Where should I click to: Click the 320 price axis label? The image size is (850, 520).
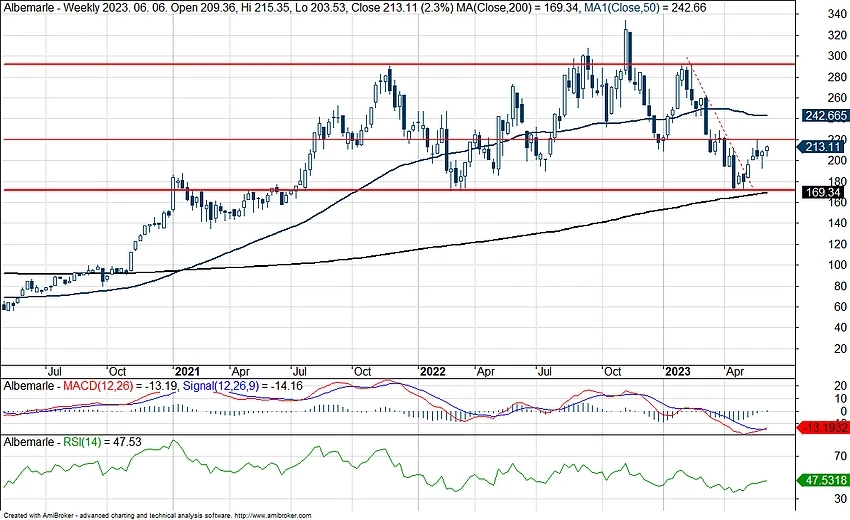(837, 35)
